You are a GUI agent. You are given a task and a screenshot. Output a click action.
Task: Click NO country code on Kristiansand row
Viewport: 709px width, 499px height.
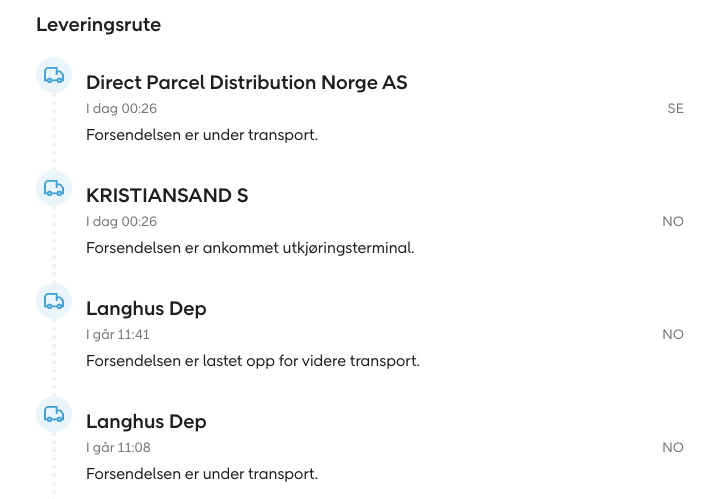(x=673, y=221)
